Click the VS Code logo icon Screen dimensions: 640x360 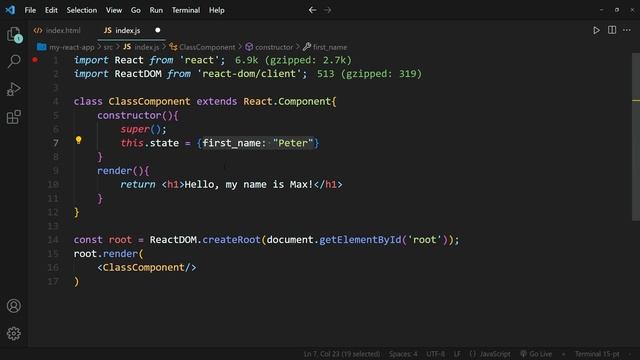[10, 10]
